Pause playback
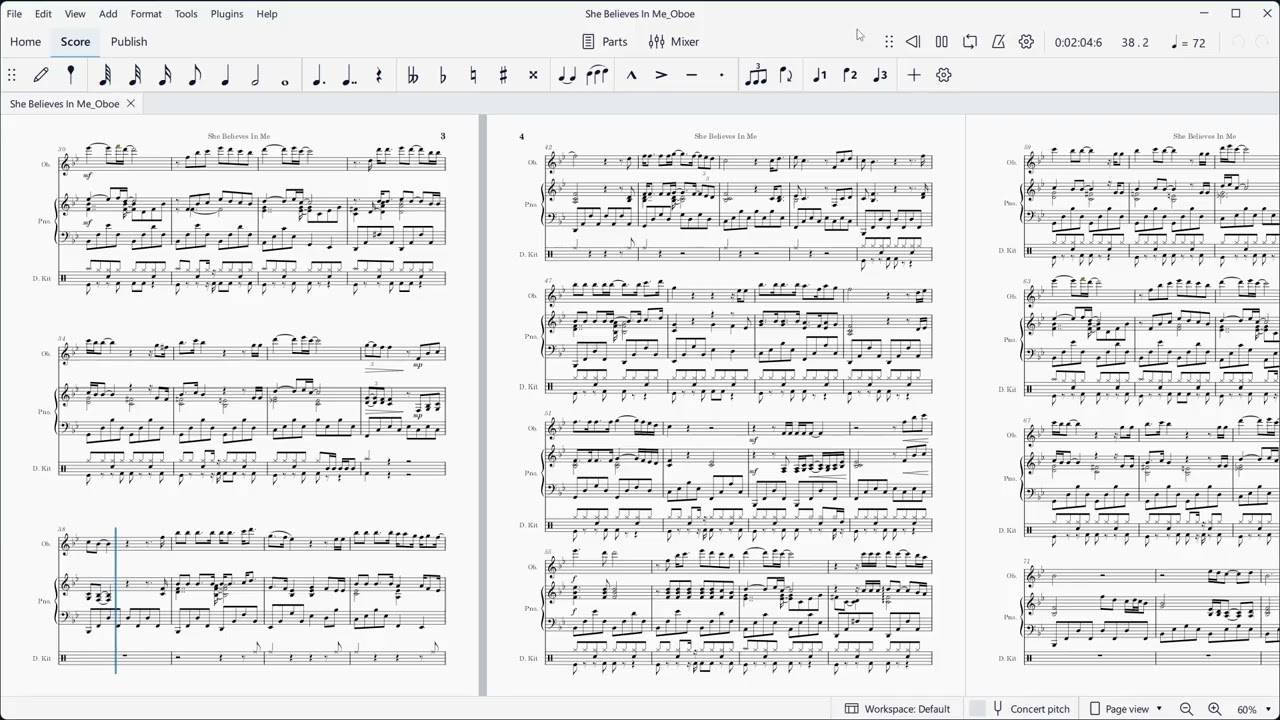1280x720 pixels. click(941, 42)
